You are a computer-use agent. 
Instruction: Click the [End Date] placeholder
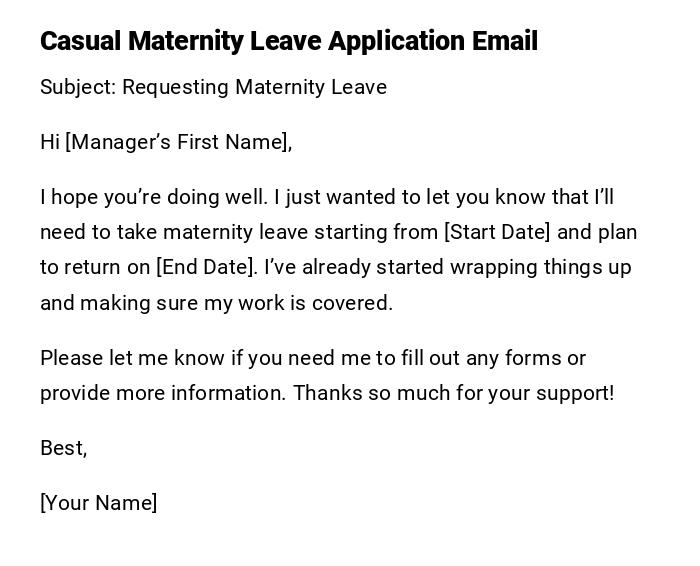206,267
